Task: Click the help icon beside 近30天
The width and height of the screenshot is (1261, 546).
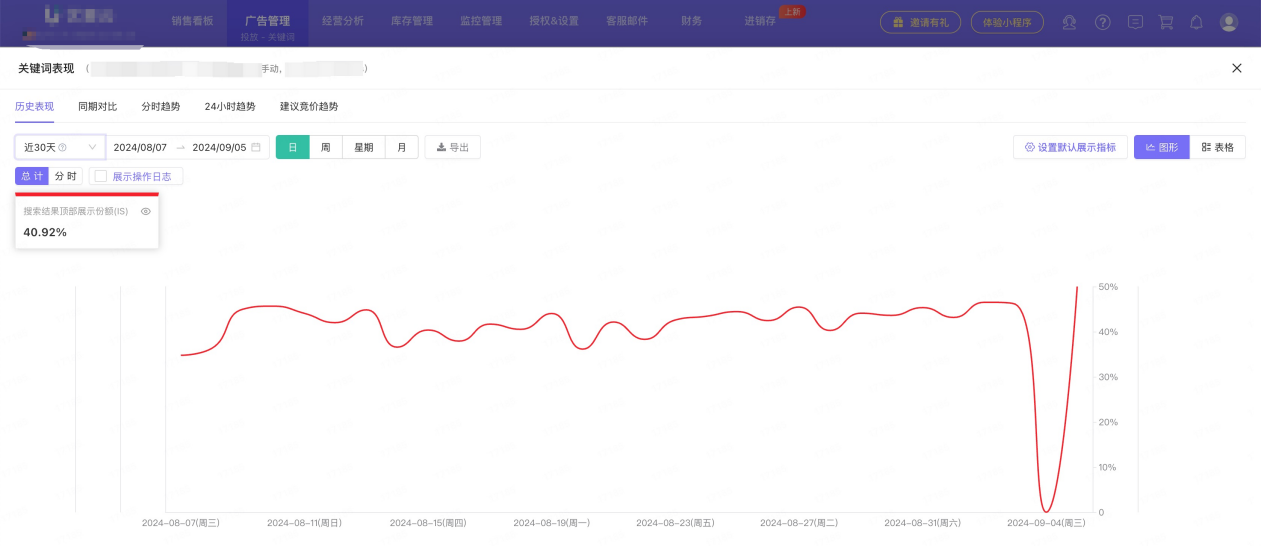Action: (x=62, y=147)
